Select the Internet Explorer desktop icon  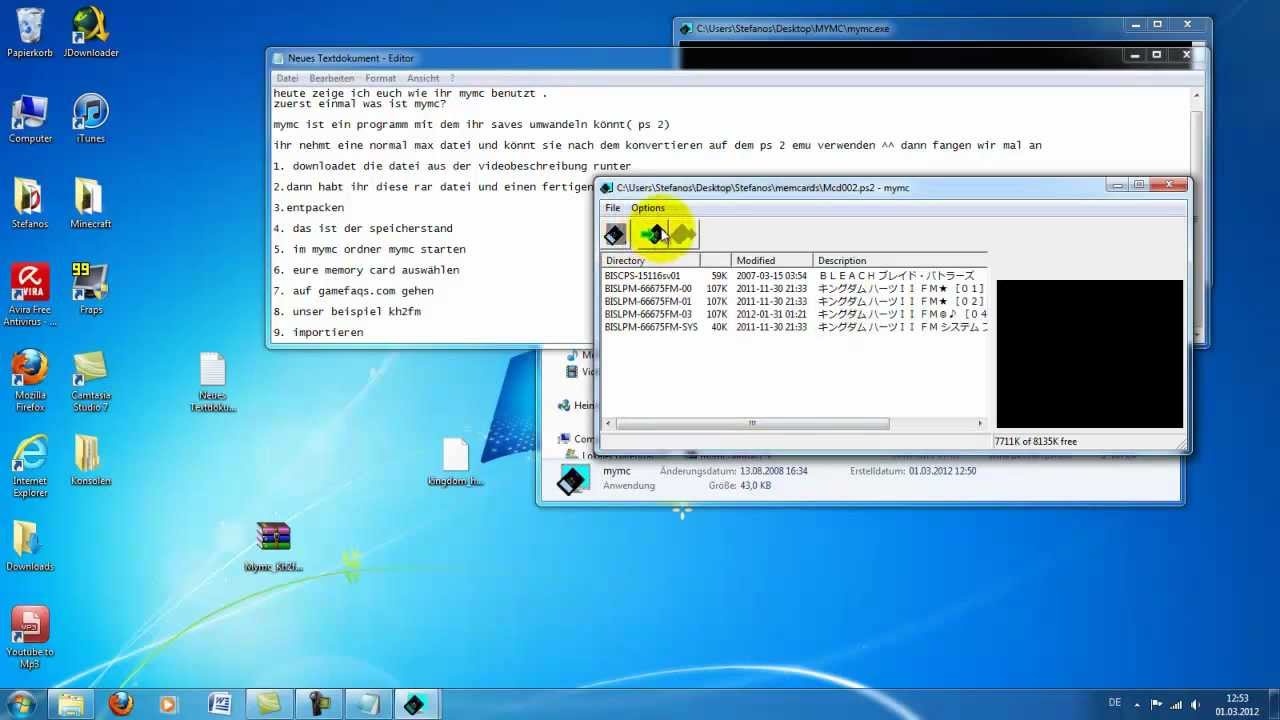tap(30, 466)
